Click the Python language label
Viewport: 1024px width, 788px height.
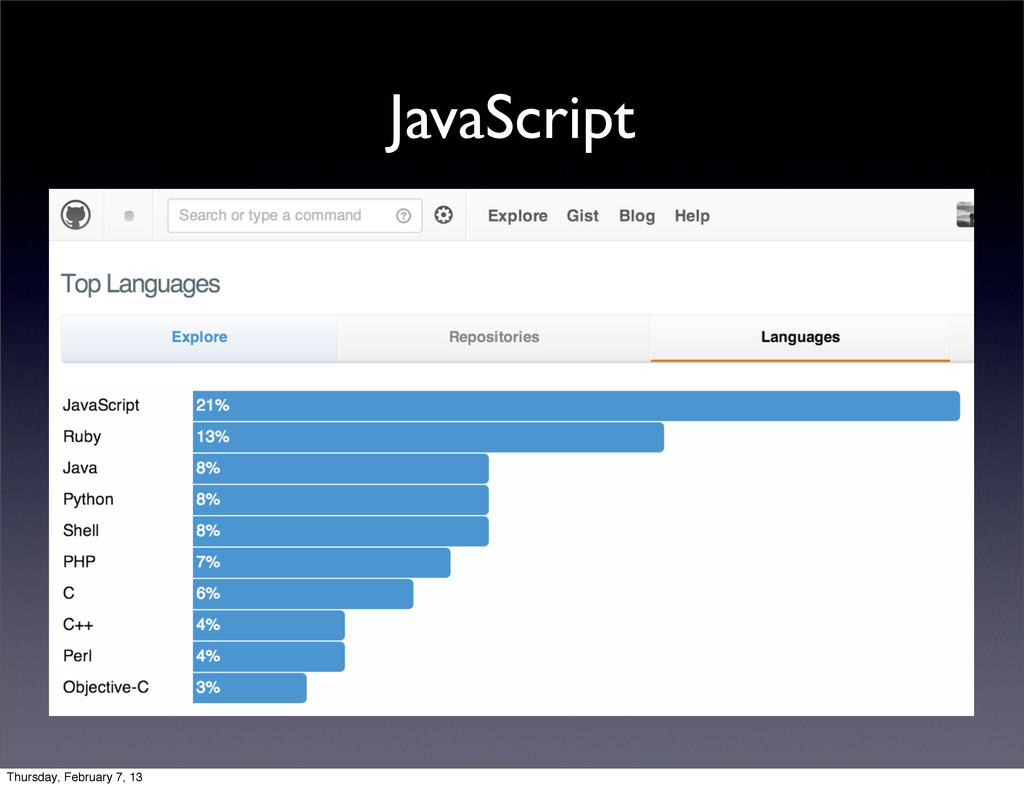point(88,499)
